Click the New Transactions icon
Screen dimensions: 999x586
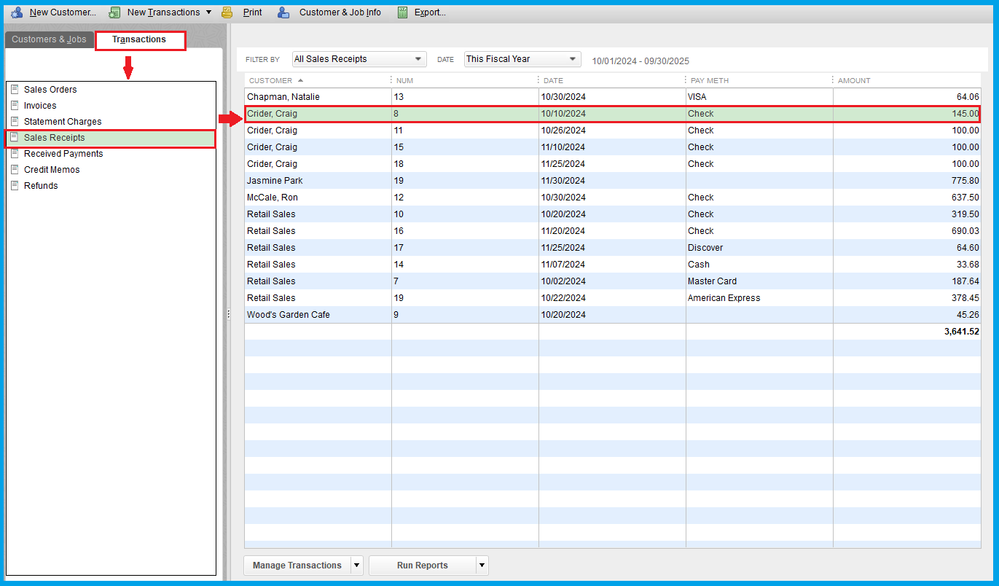click(114, 12)
